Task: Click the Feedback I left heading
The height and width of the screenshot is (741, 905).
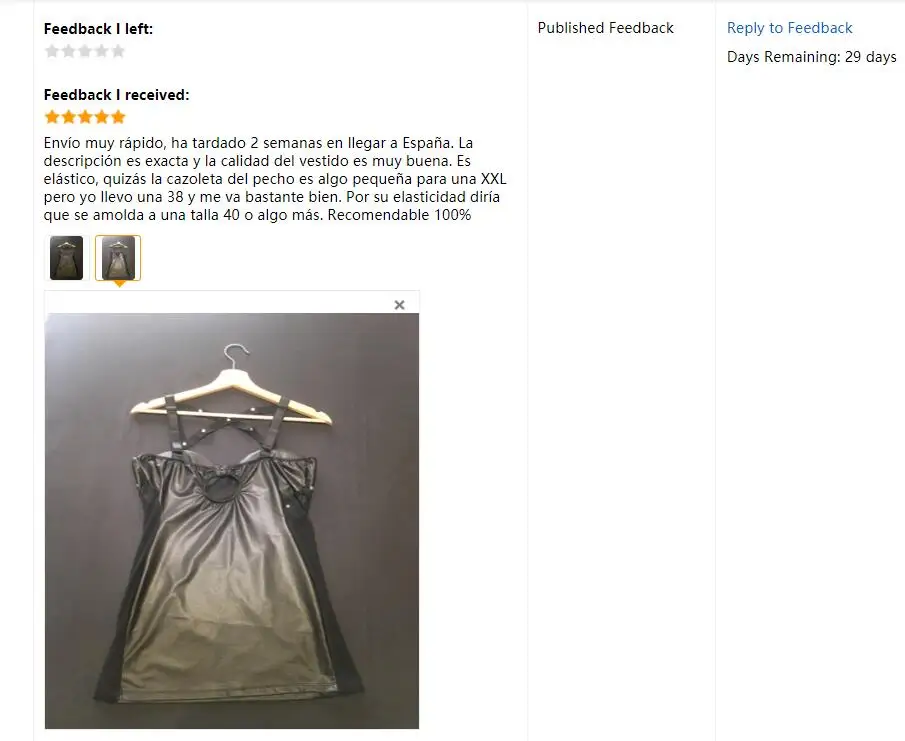Action: 99,29
